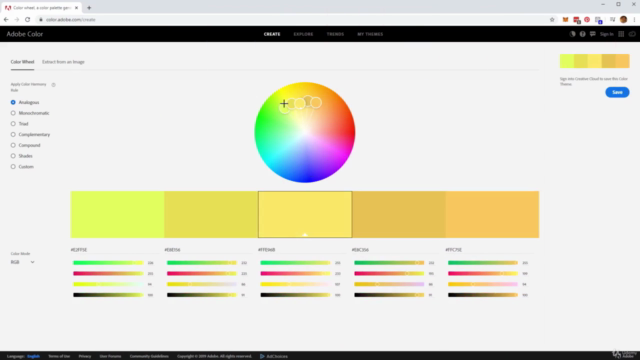Open the Color Mode RGB dropdown
This screenshot has height=360, width=640.
click(x=22, y=262)
